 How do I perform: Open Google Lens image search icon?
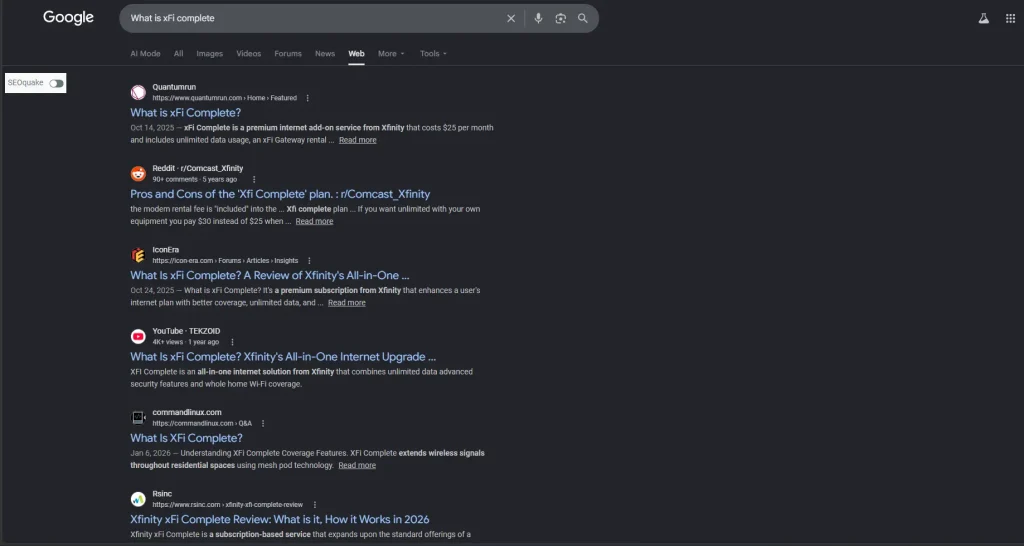coord(560,18)
